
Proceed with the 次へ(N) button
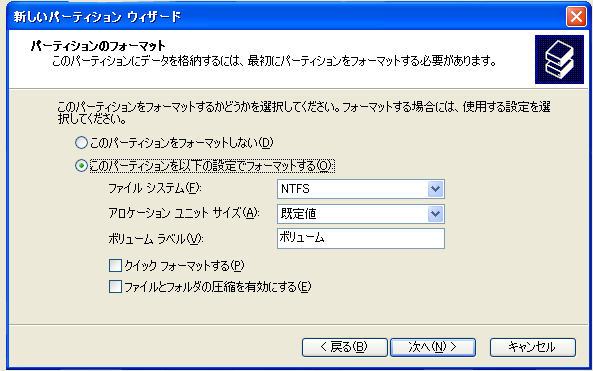(433, 347)
